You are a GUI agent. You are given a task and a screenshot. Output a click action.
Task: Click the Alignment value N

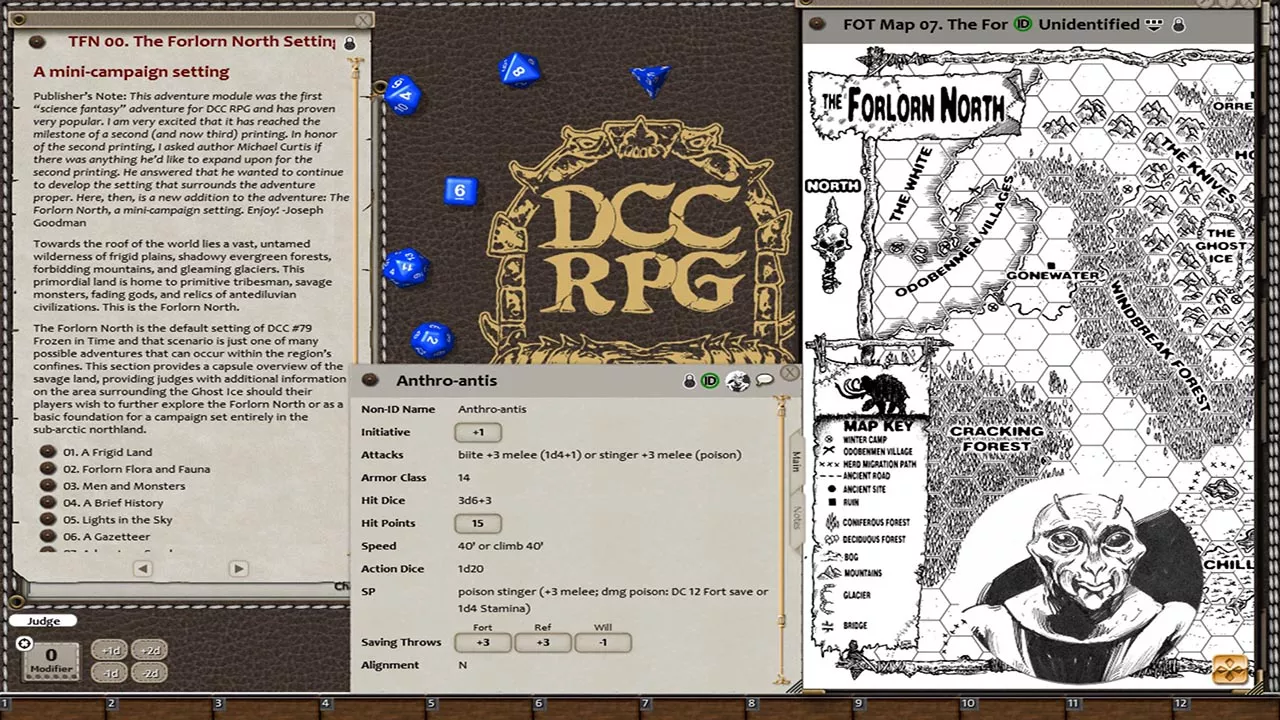[x=463, y=665]
